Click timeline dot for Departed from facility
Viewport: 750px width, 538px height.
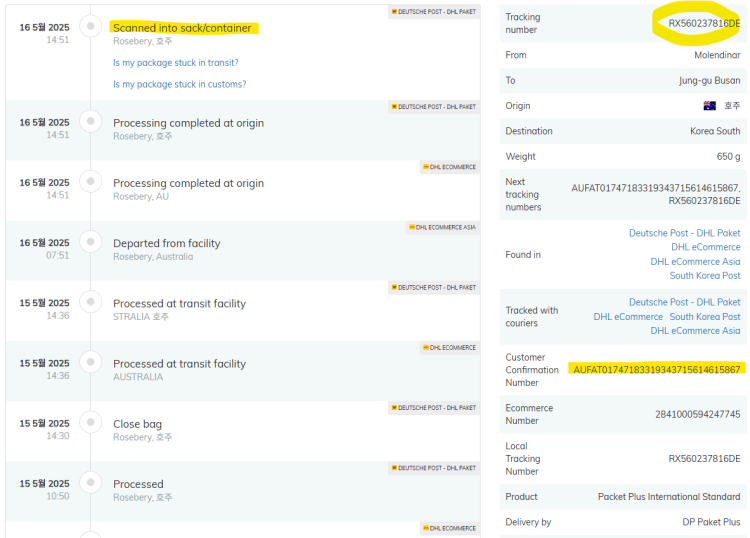tap(90, 242)
